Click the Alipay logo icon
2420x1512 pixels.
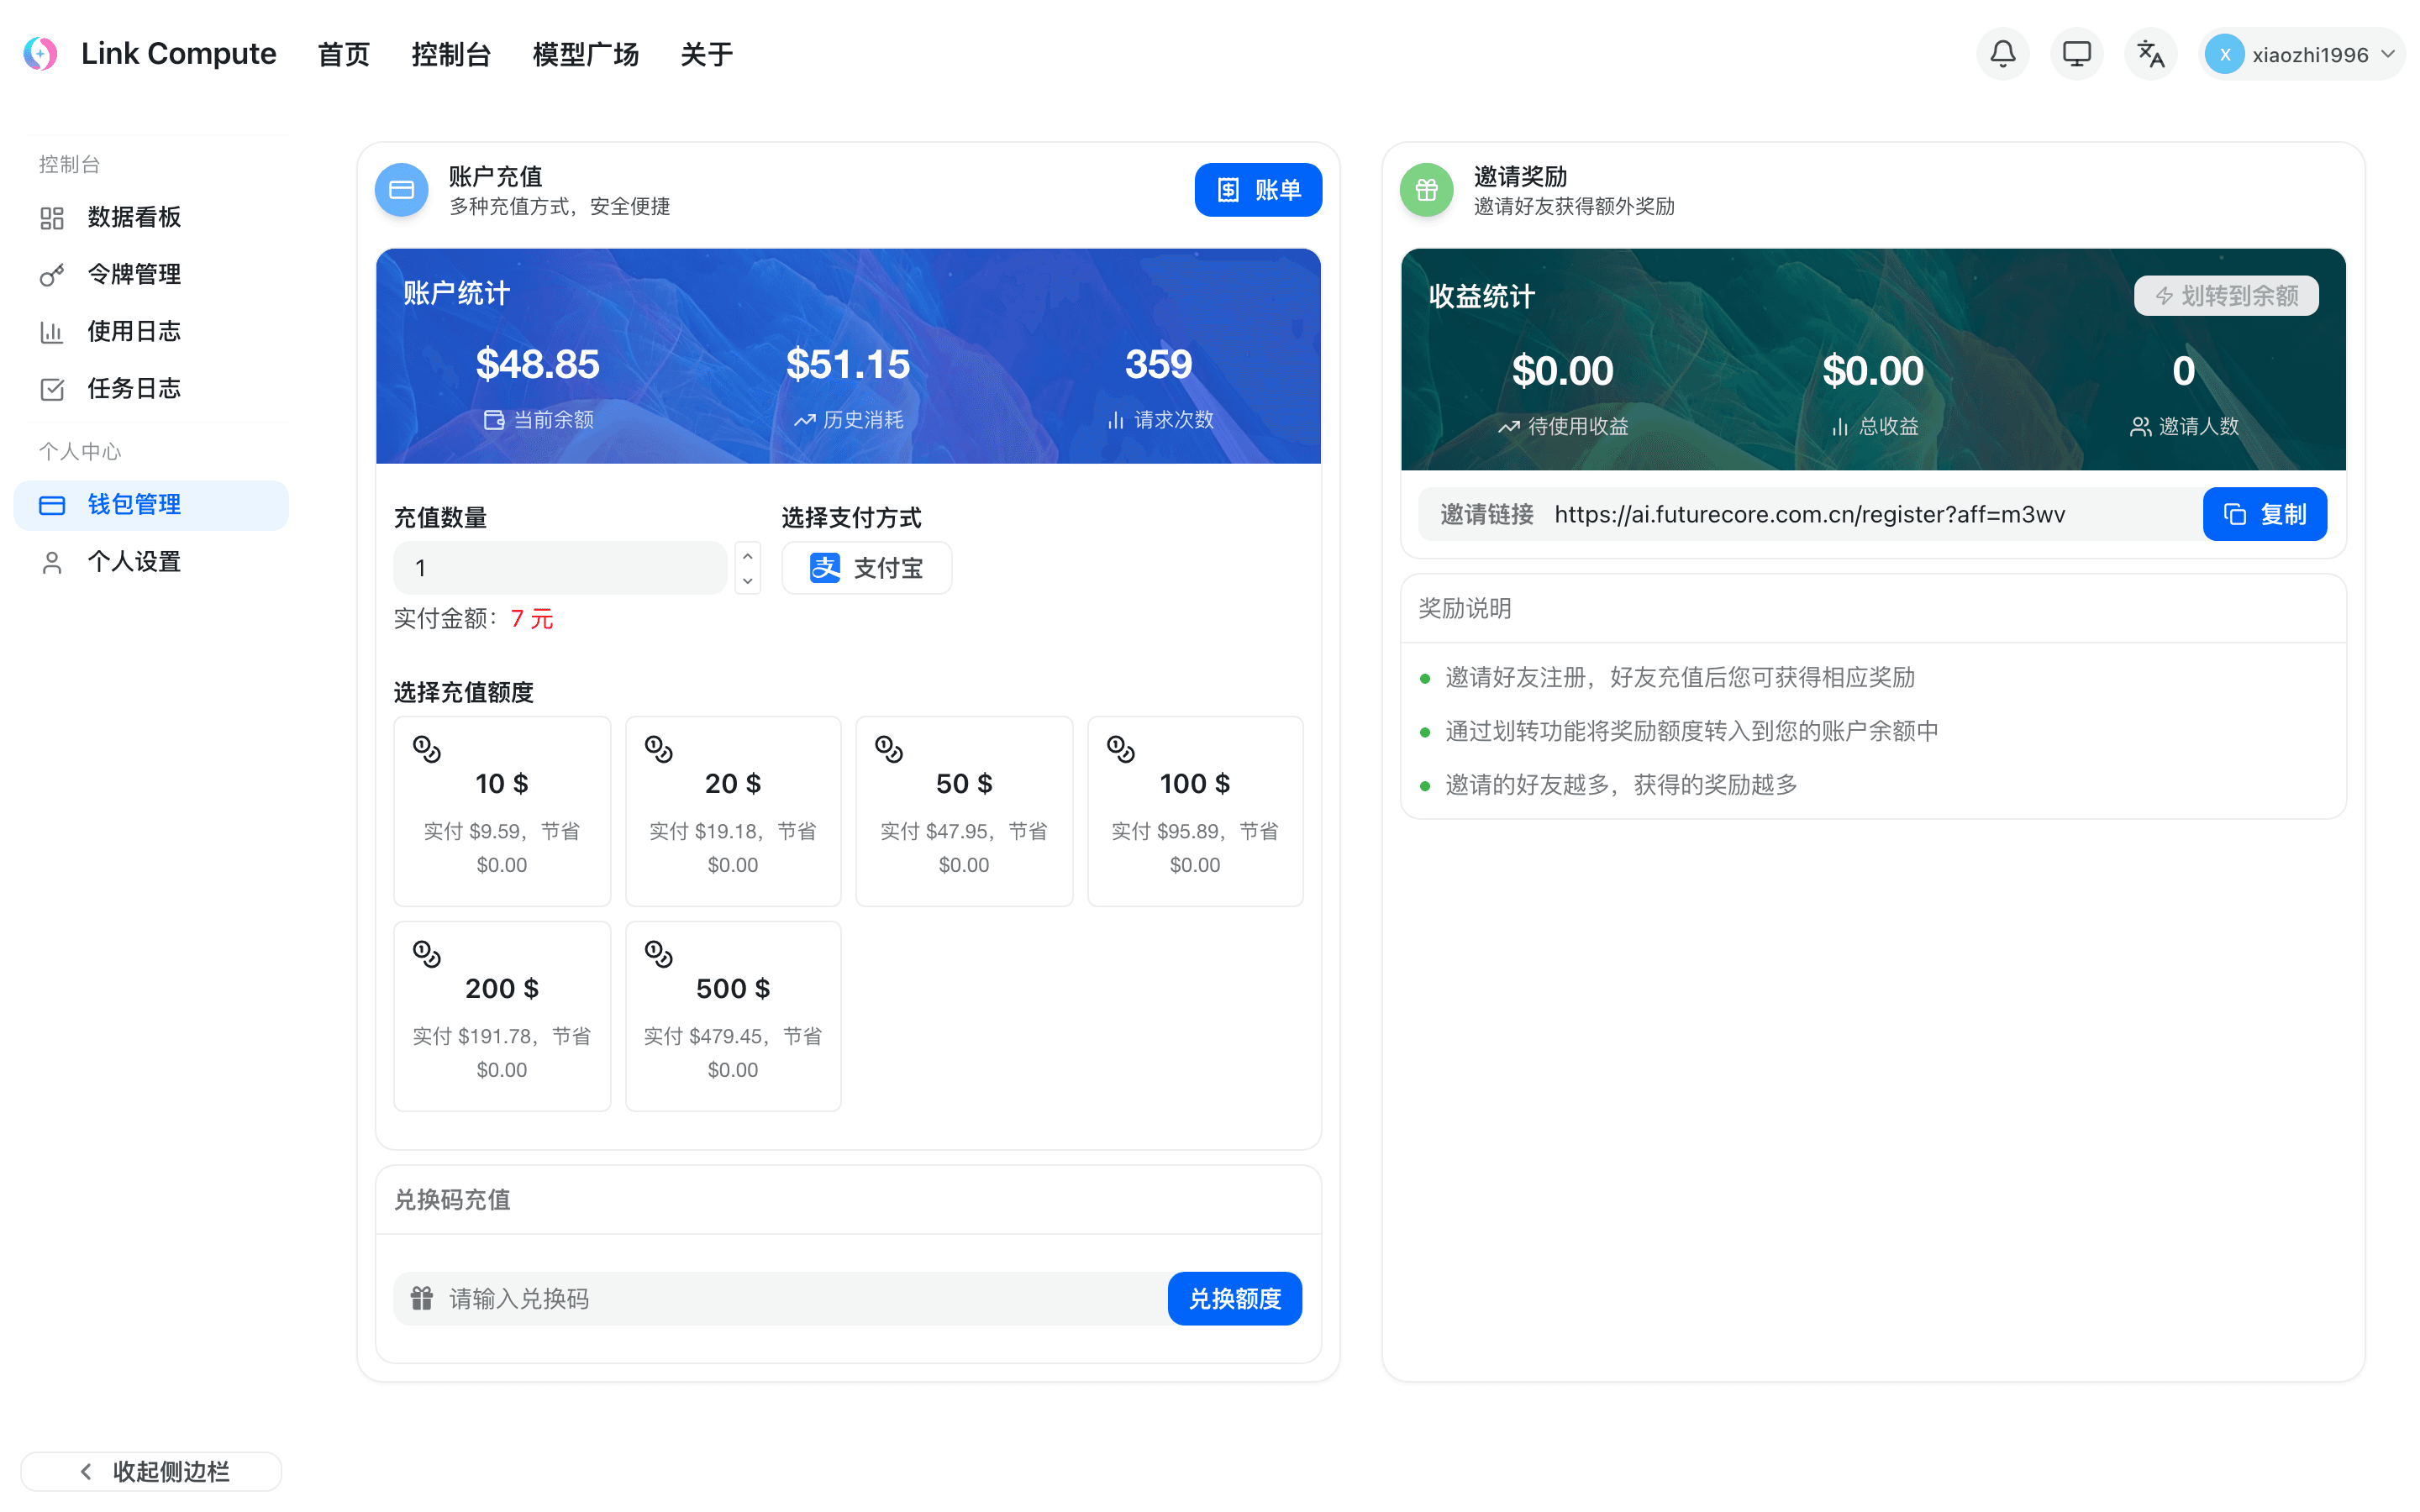tap(825, 568)
